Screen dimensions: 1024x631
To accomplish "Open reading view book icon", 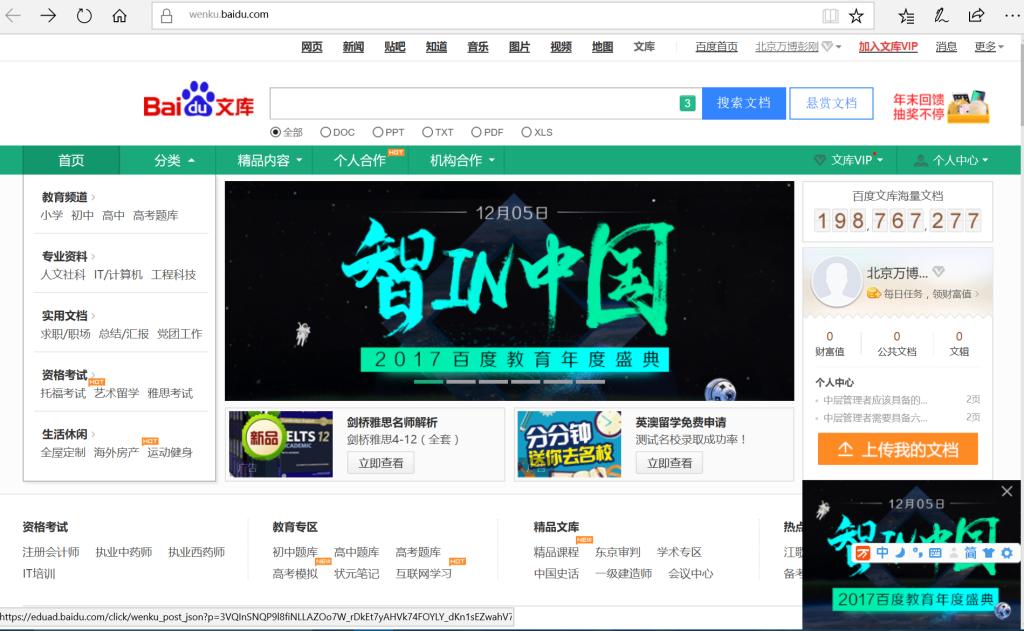I will [830, 15].
